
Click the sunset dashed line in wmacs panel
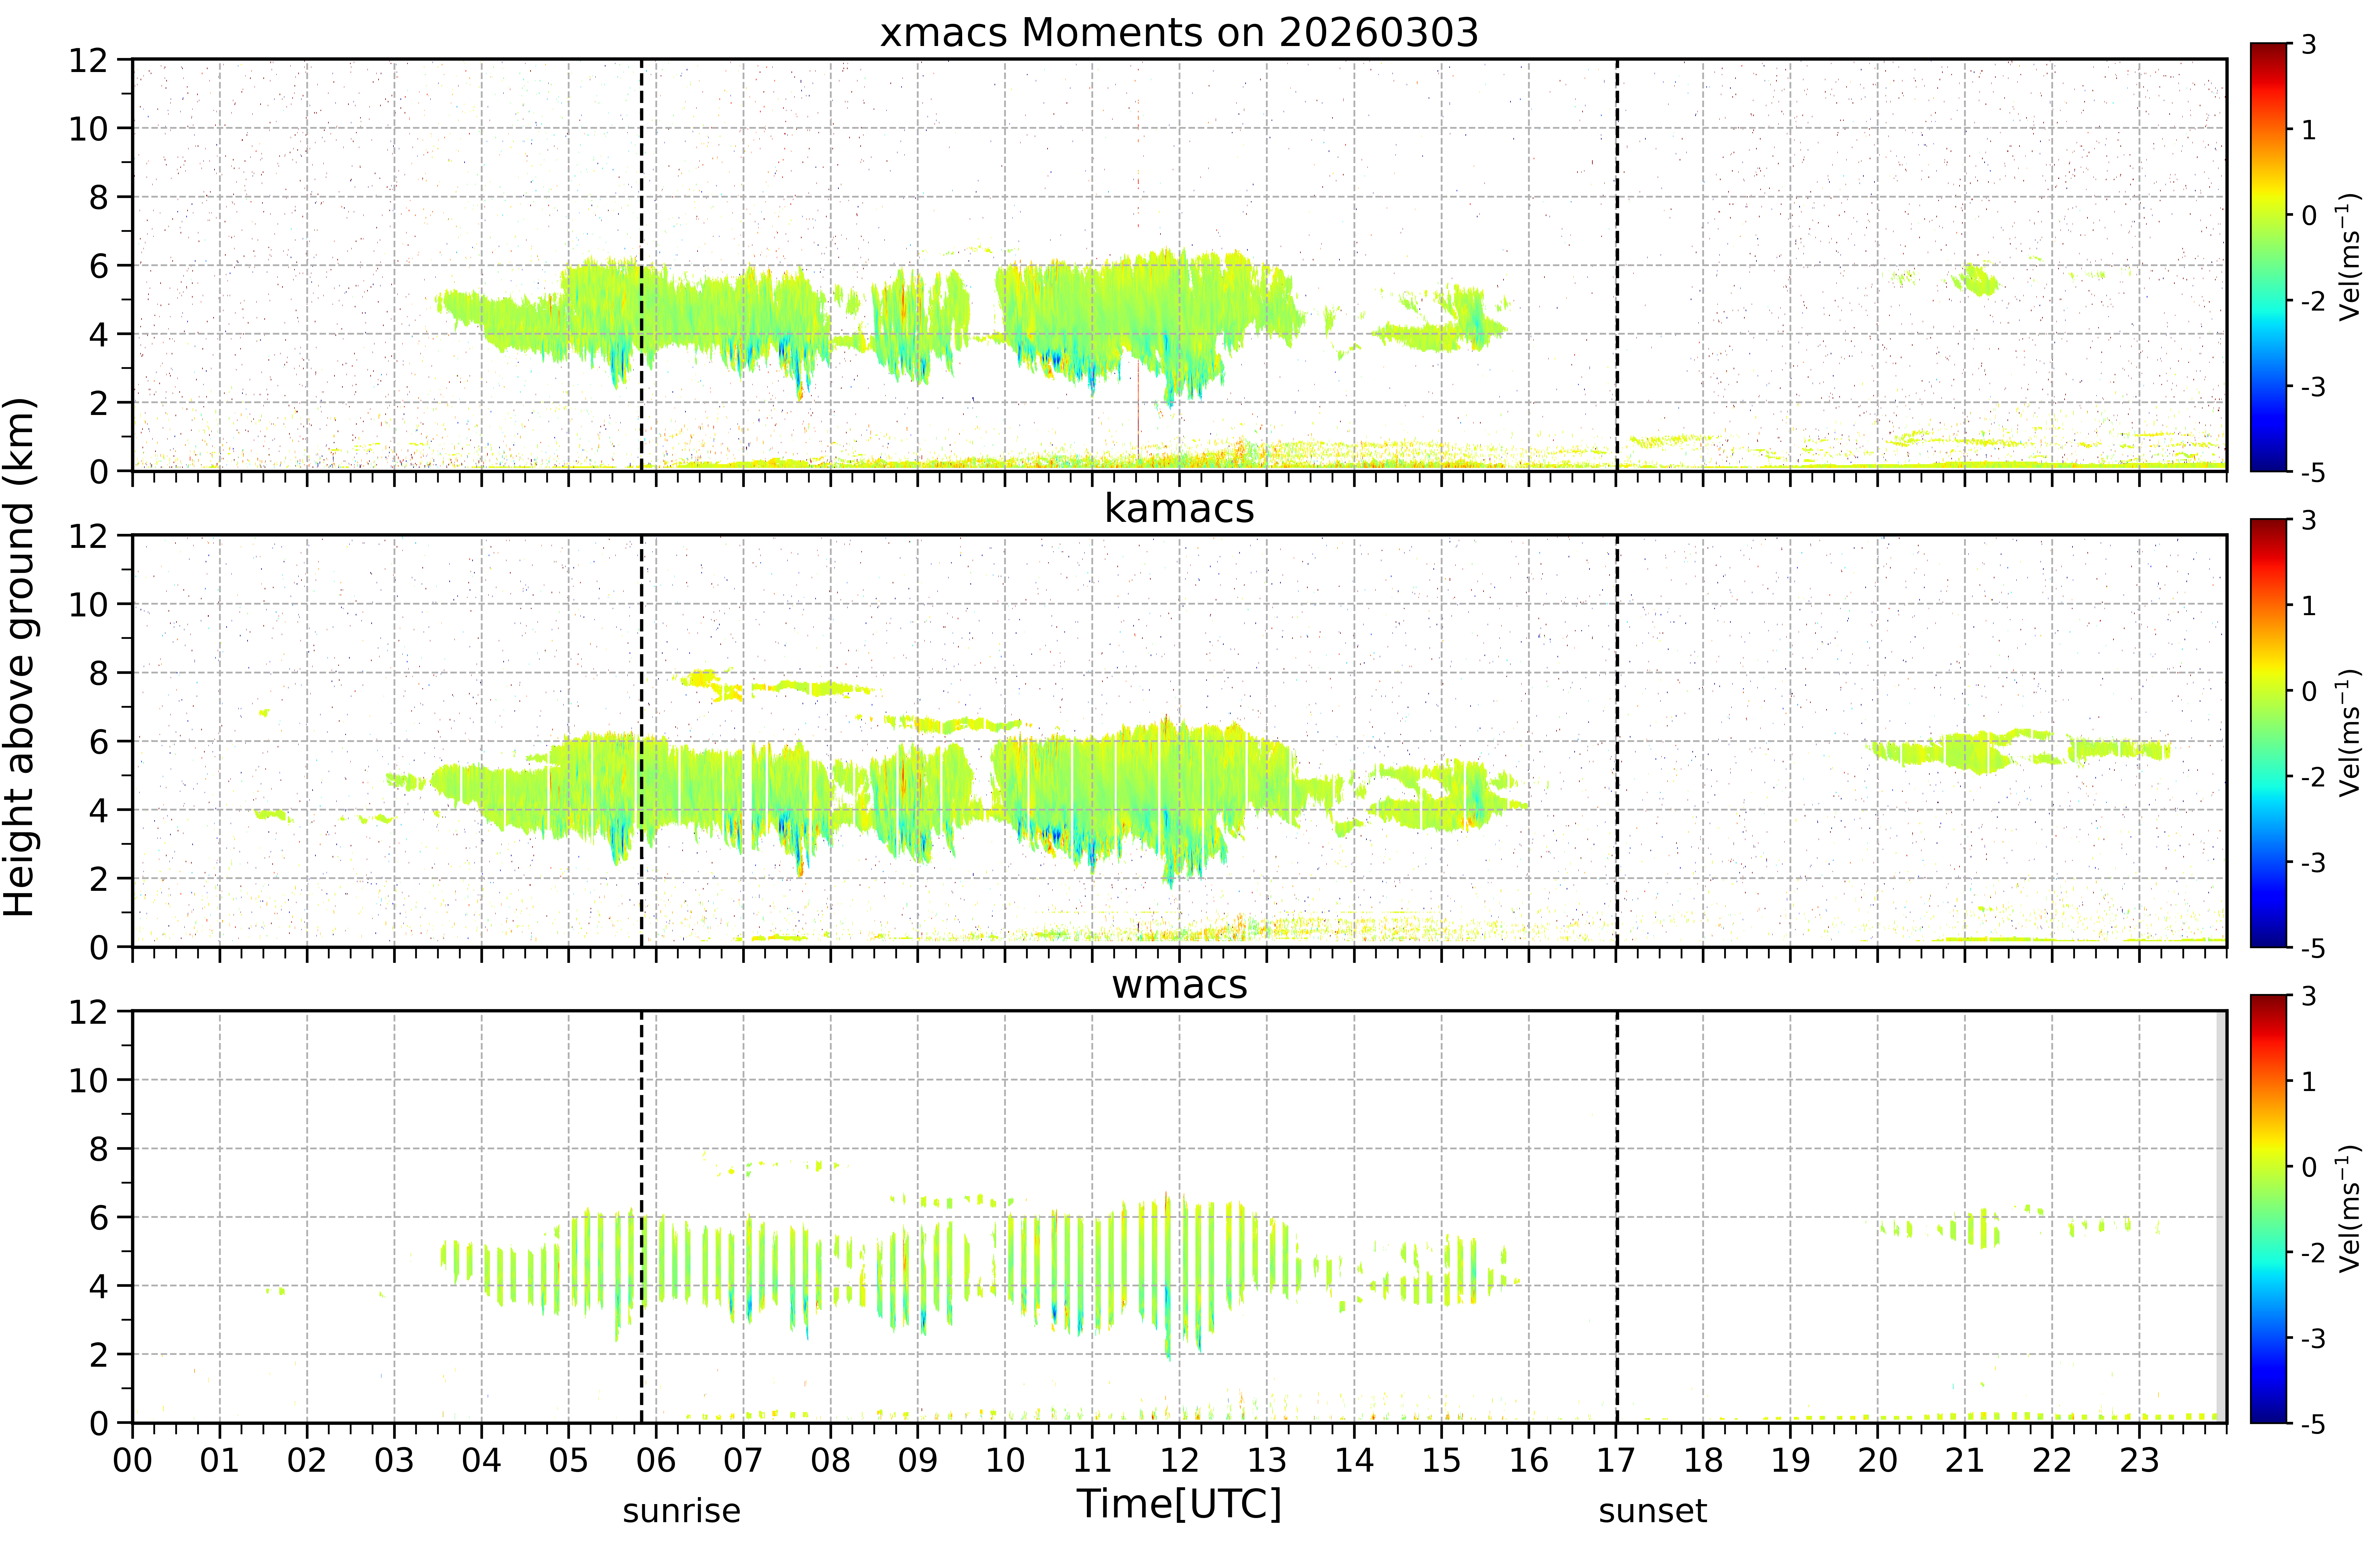(x=1617, y=1217)
